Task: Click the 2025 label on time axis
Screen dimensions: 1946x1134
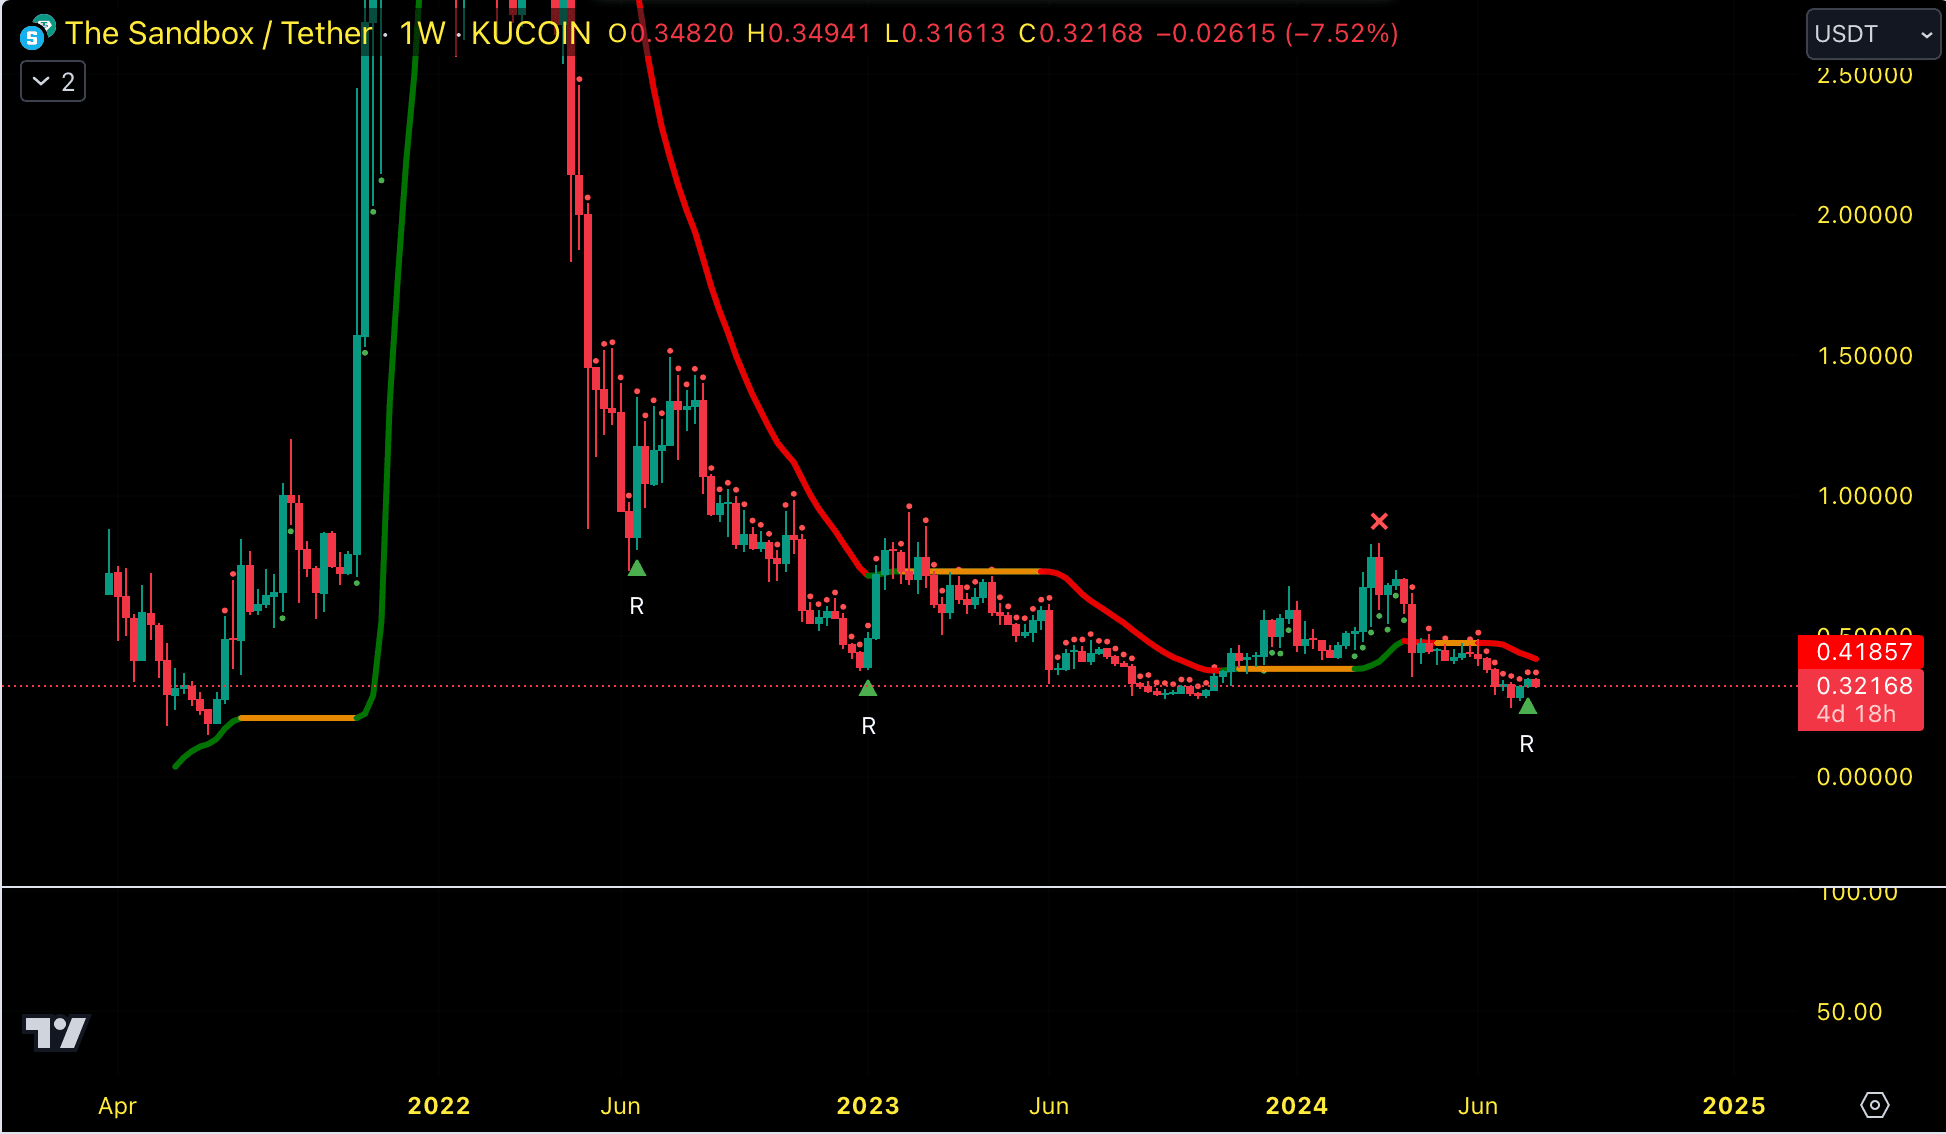Action: (x=1734, y=1106)
